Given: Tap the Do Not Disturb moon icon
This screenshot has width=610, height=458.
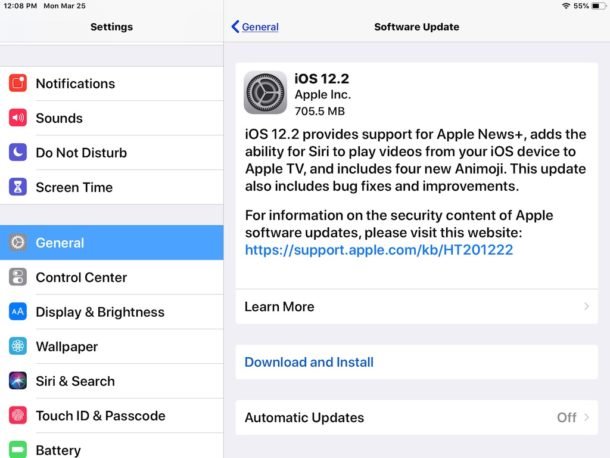Looking at the screenshot, I should pyautogui.click(x=18, y=153).
